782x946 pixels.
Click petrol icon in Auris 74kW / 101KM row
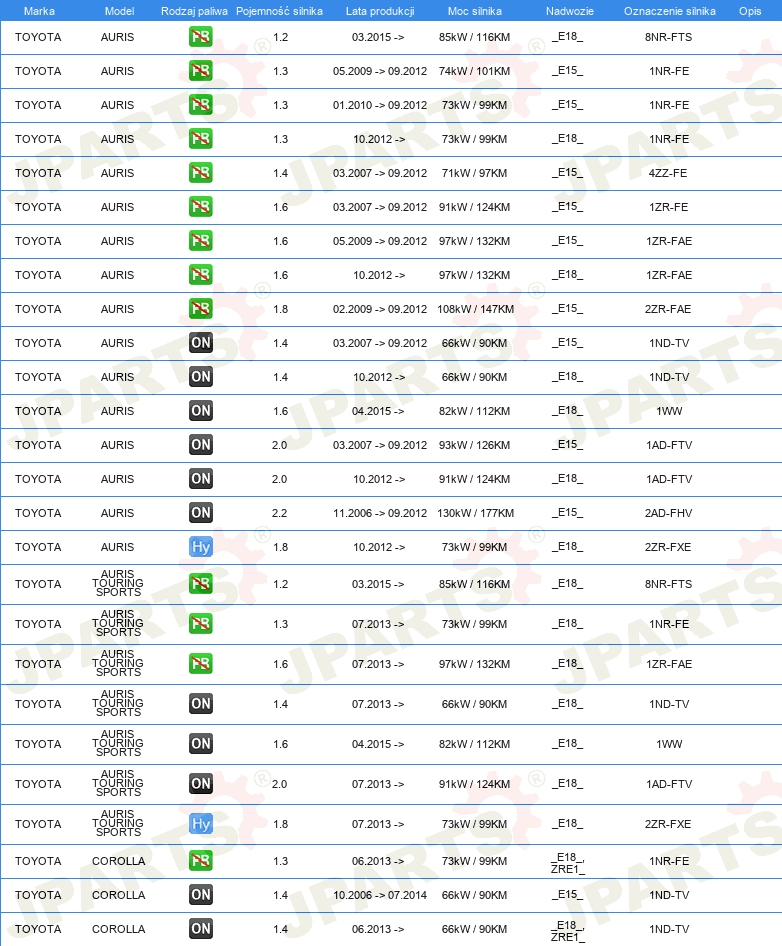click(x=200, y=71)
